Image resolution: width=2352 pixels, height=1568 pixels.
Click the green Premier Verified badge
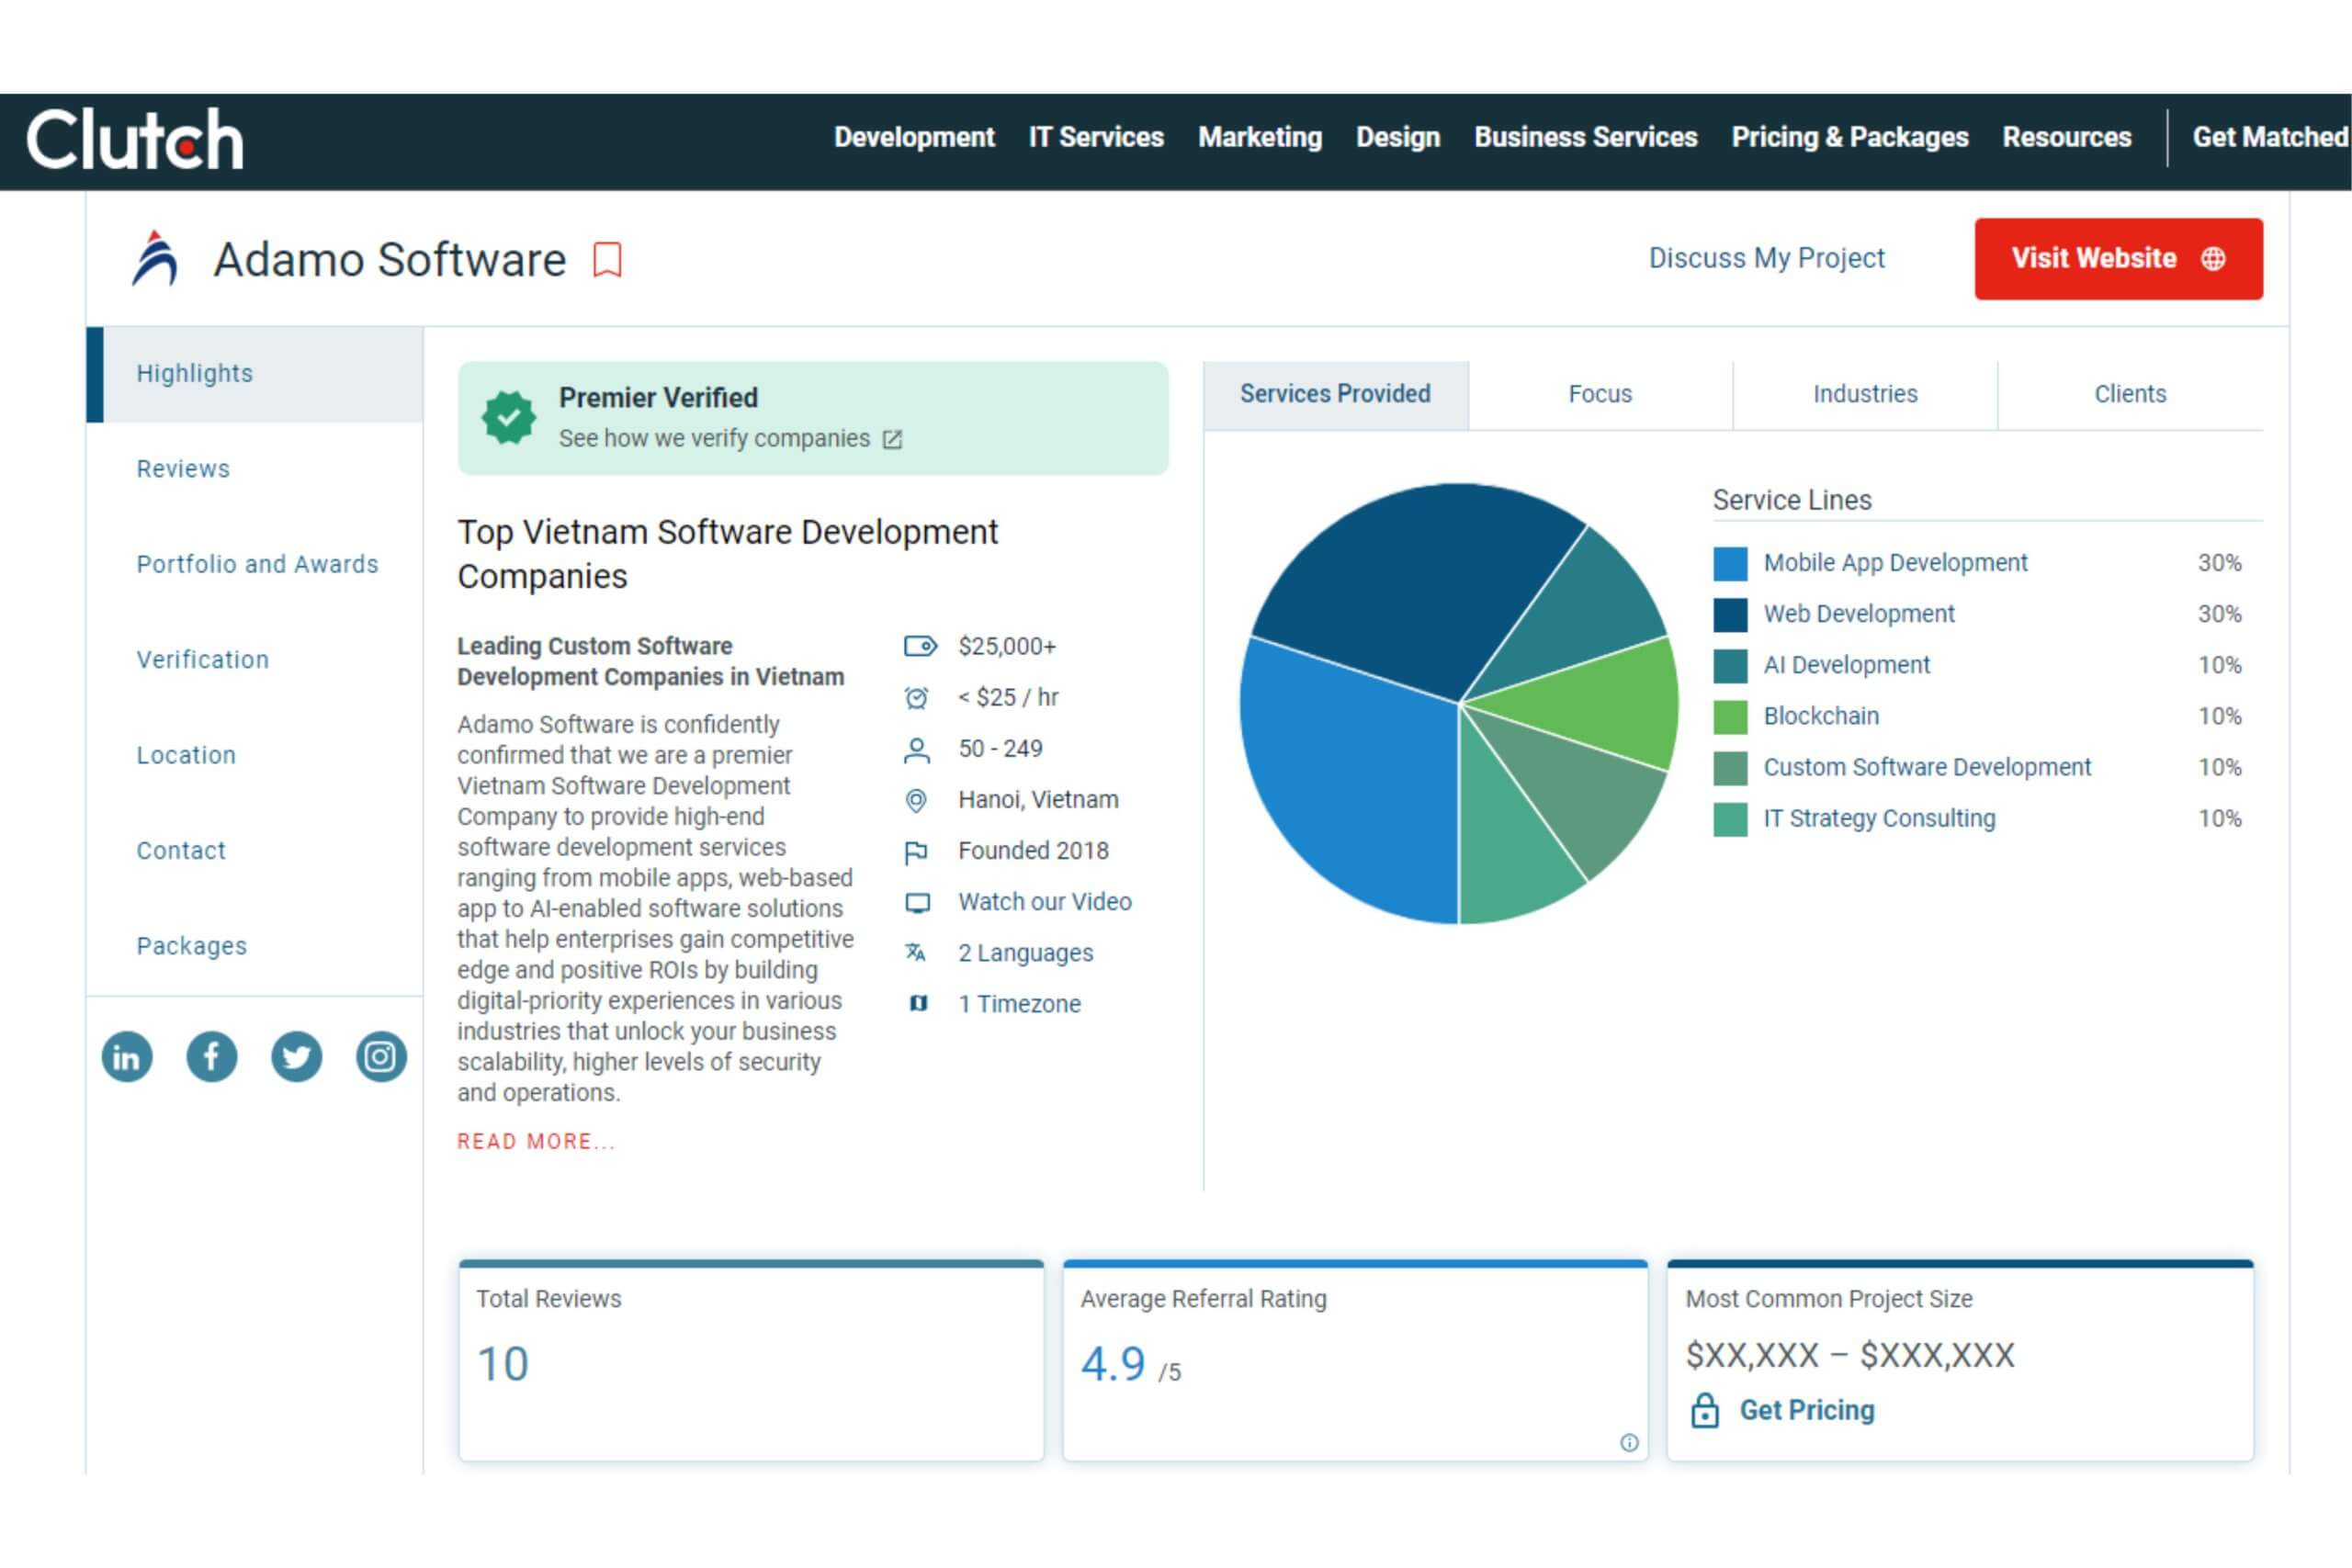pos(509,418)
